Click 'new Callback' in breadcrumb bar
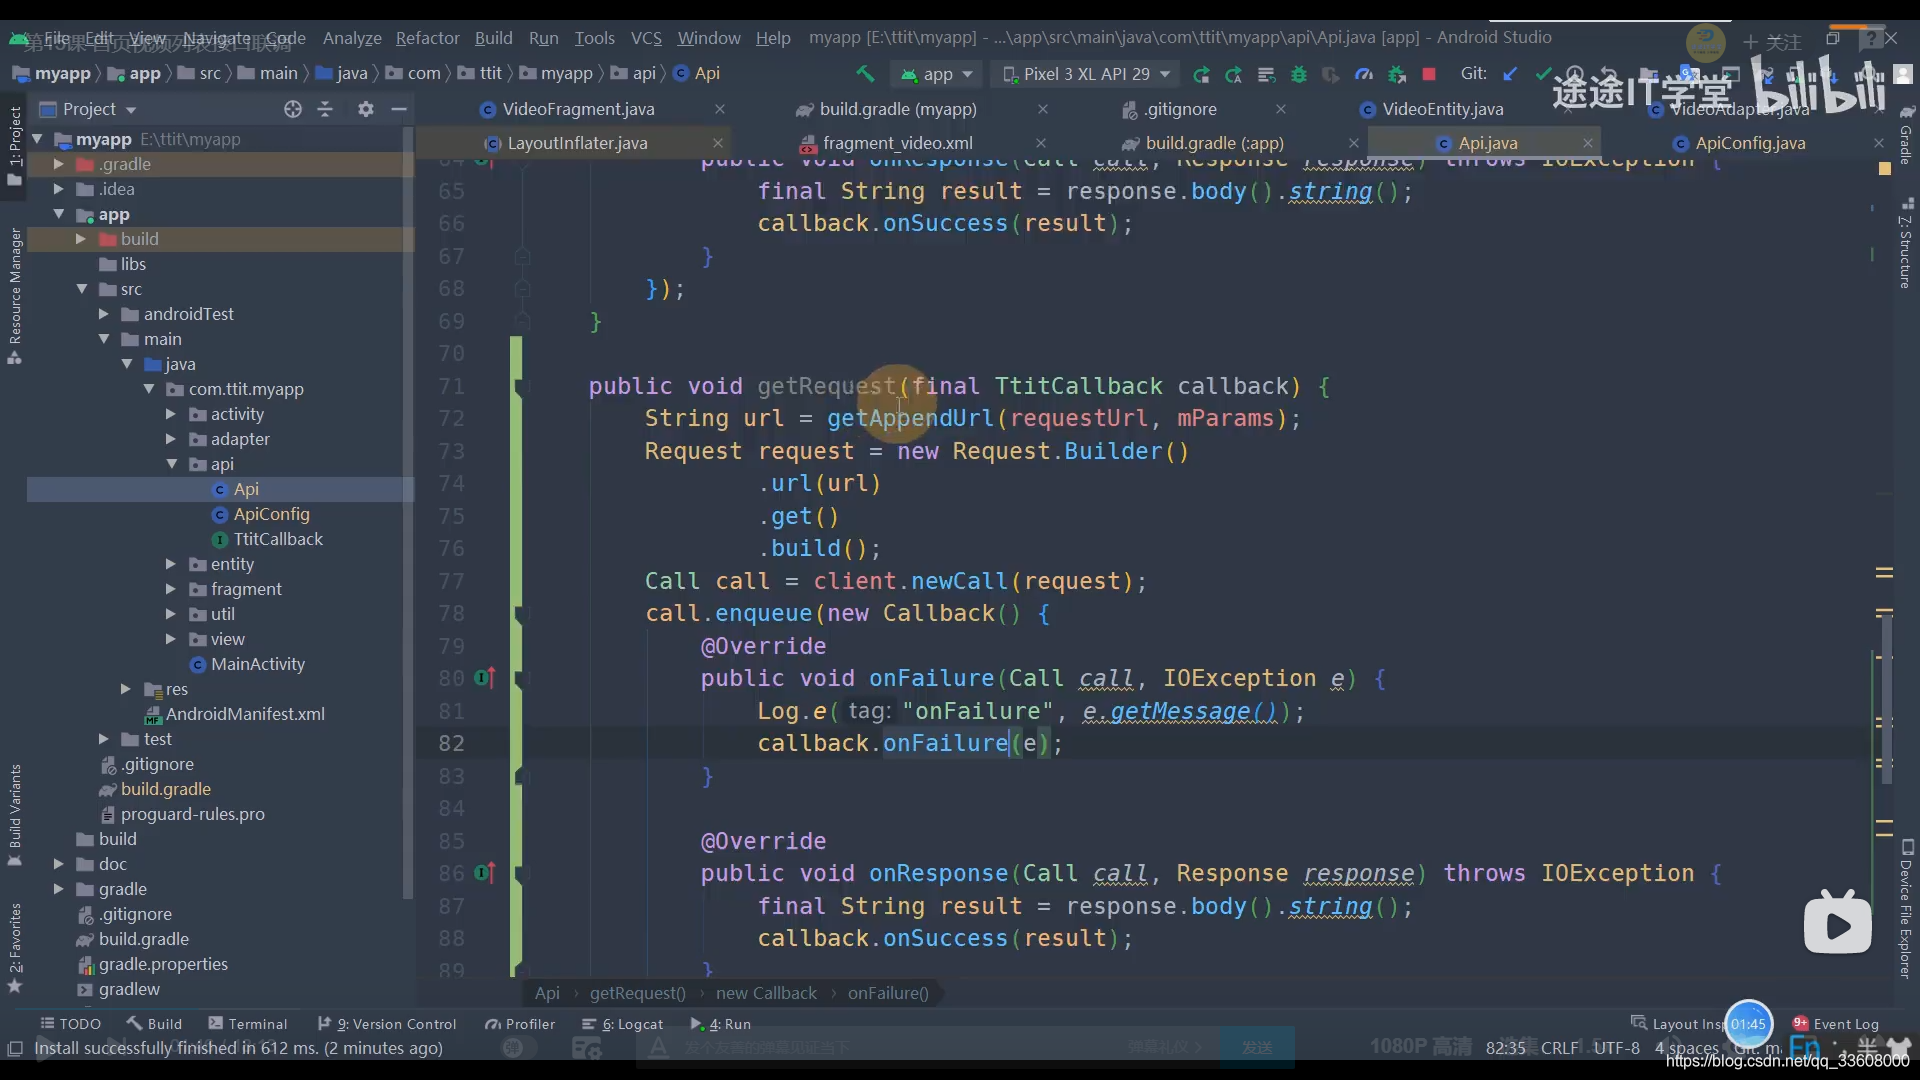 click(766, 993)
